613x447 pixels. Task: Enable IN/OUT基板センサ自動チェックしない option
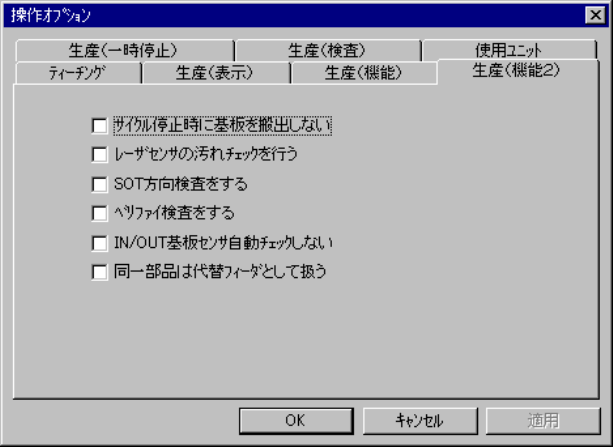pyautogui.click(x=100, y=243)
